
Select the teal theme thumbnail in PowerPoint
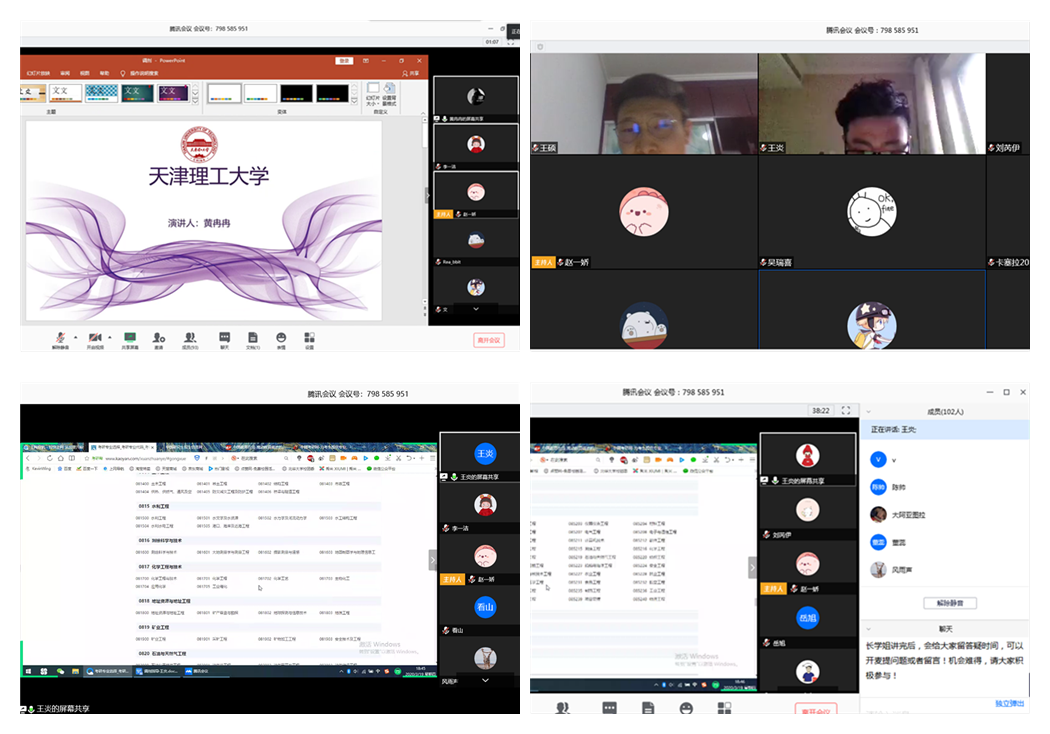[x=137, y=93]
